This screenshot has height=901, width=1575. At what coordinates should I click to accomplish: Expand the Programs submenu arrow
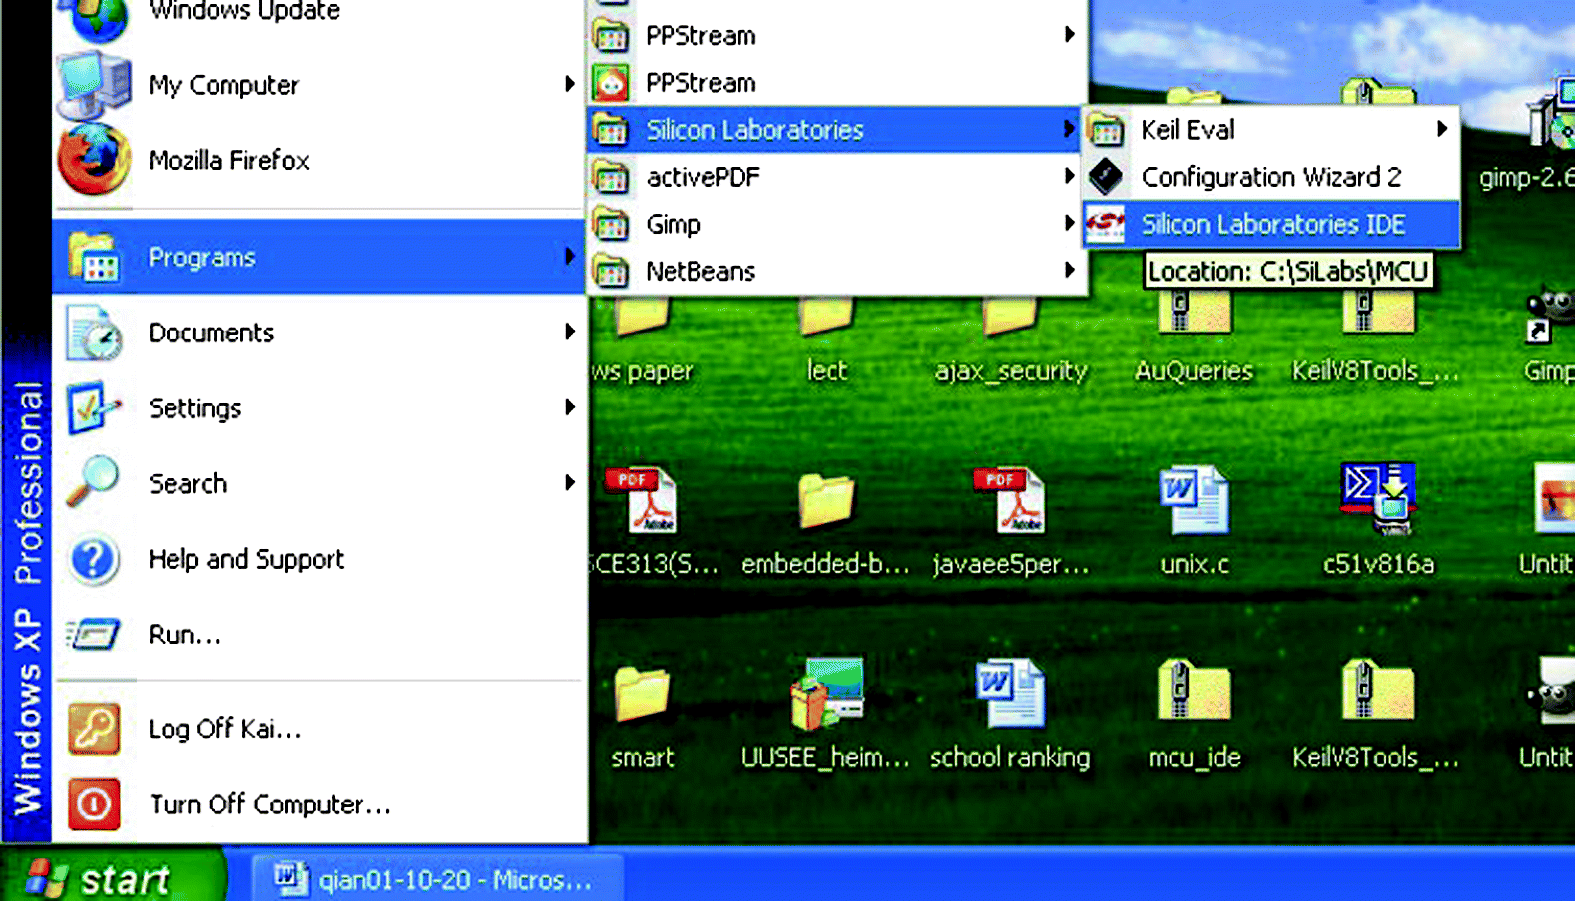coord(570,256)
